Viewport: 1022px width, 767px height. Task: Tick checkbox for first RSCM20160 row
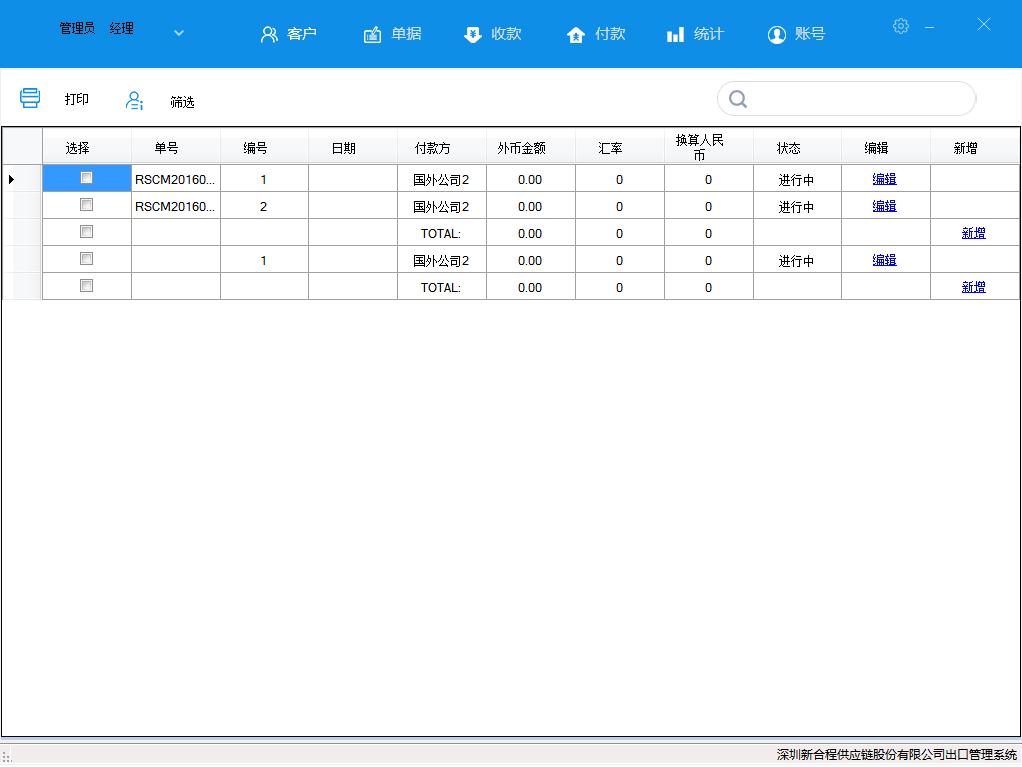pyautogui.click(x=86, y=178)
